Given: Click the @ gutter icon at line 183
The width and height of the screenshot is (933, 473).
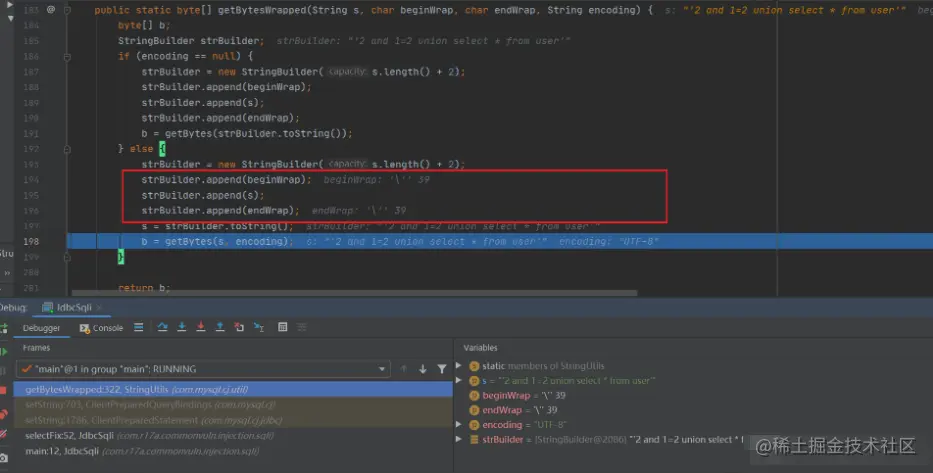Looking at the screenshot, I should [x=51, y=10].
